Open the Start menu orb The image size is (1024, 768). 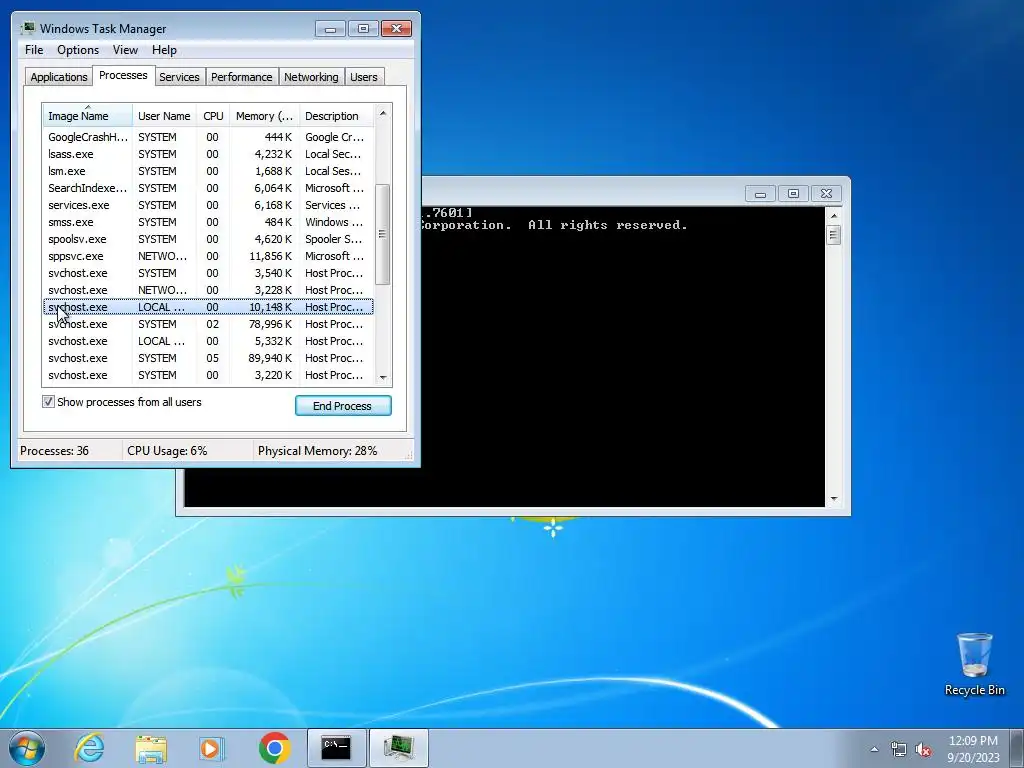pyautogui.click(x=27, y=748)
